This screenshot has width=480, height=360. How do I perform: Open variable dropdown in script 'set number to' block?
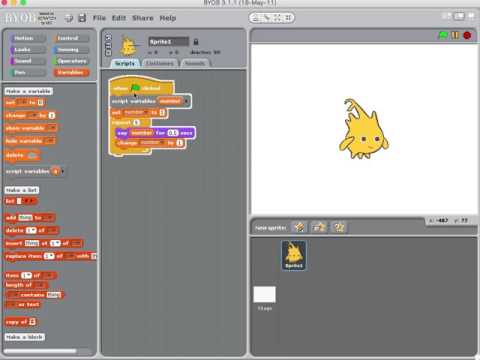pos(136,113)
